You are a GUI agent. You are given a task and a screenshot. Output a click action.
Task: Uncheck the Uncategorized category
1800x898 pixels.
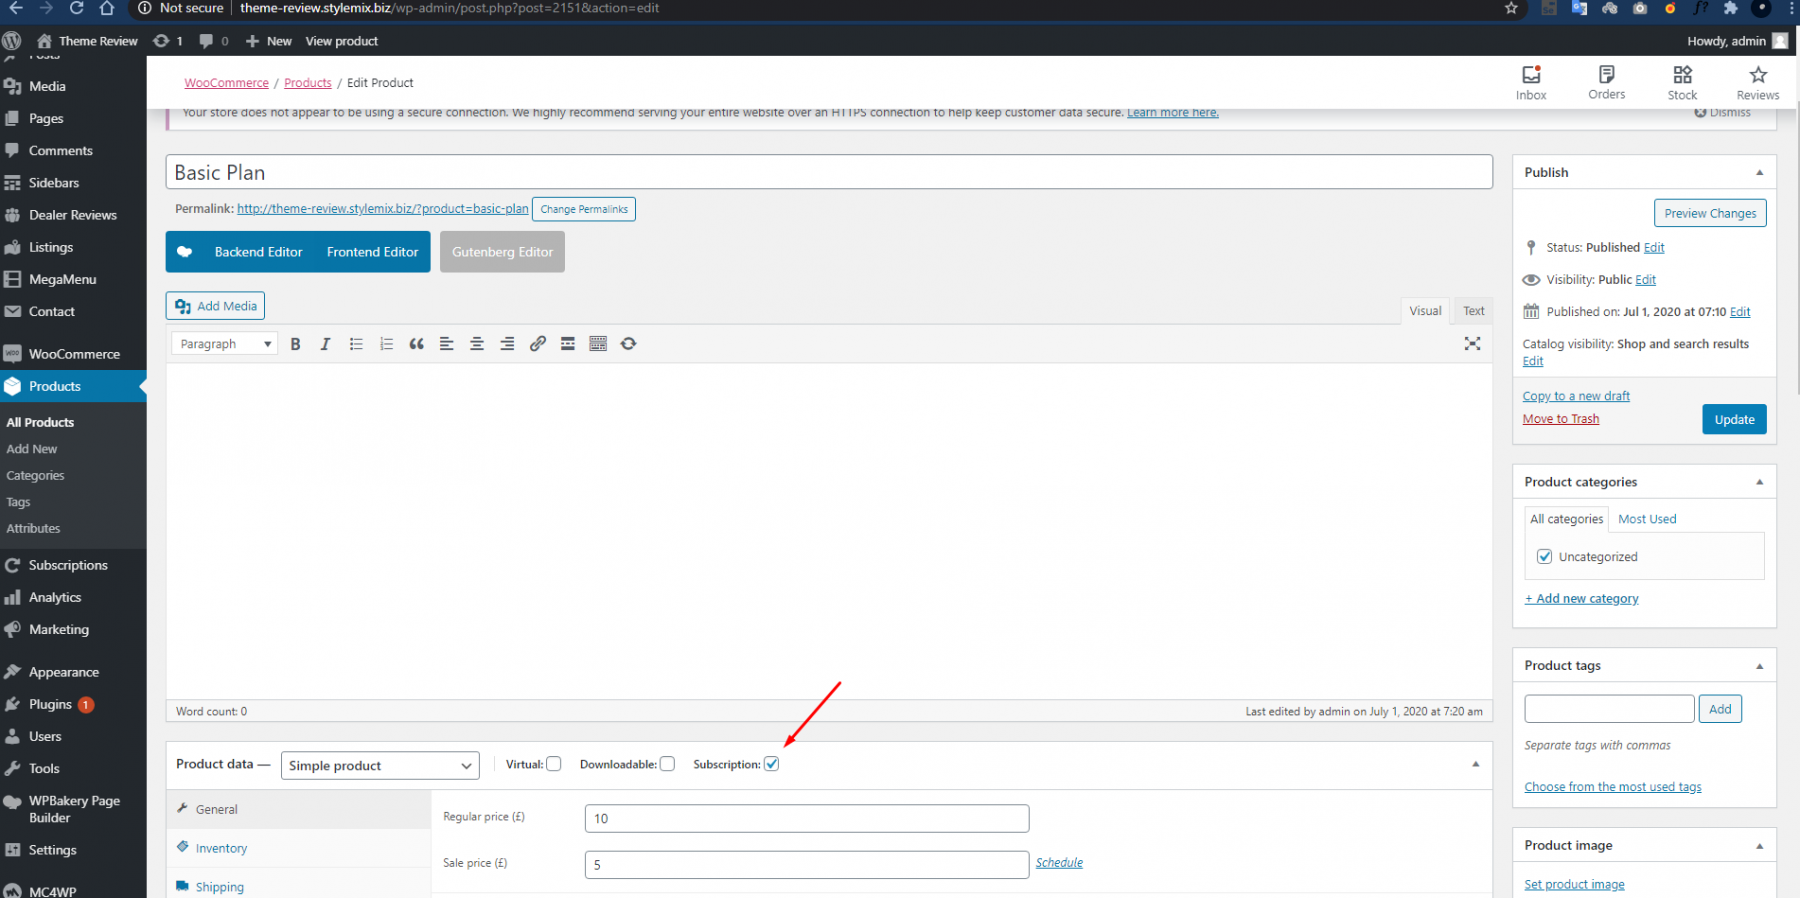(1545, 557)
